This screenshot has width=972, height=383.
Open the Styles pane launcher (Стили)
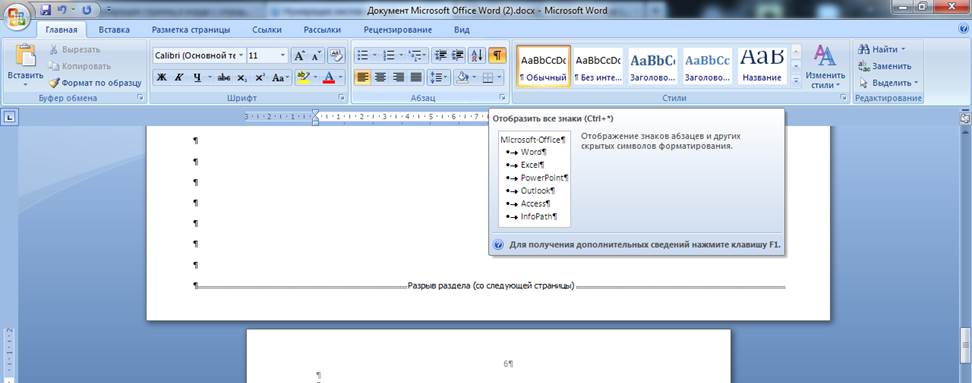coord(843,98)
